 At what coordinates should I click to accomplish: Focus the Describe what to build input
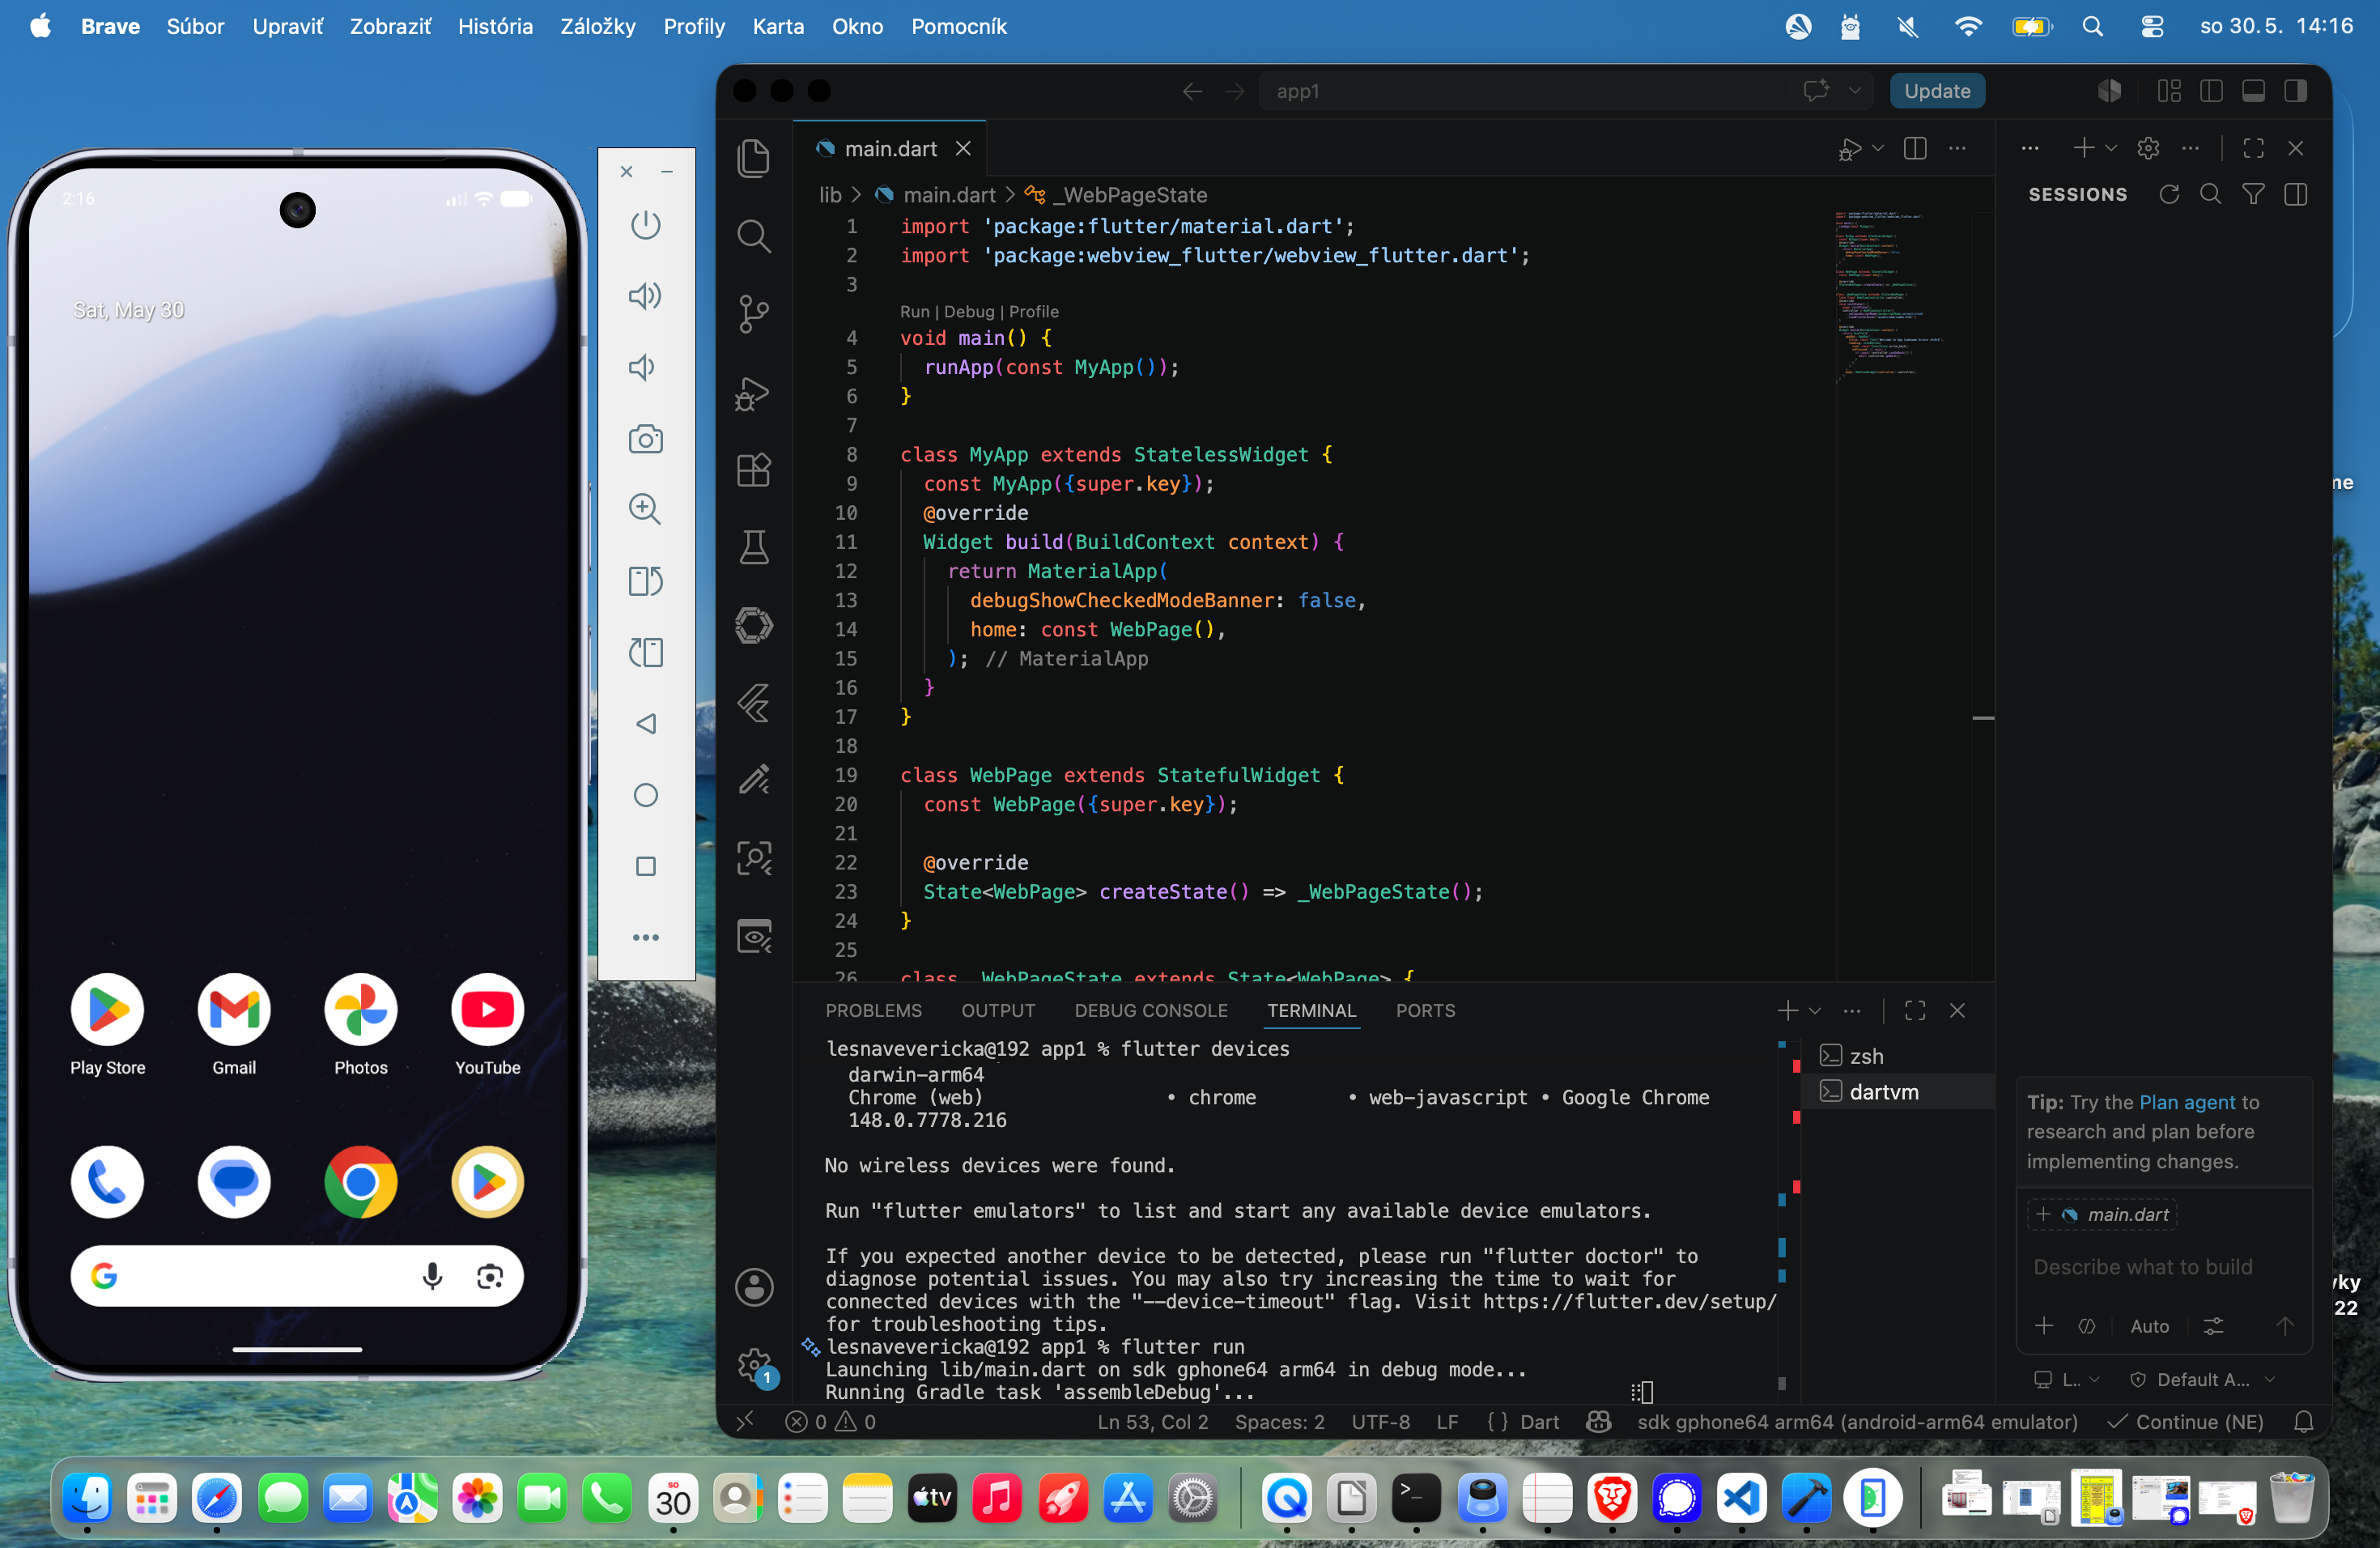(x=2163, y=1267)
